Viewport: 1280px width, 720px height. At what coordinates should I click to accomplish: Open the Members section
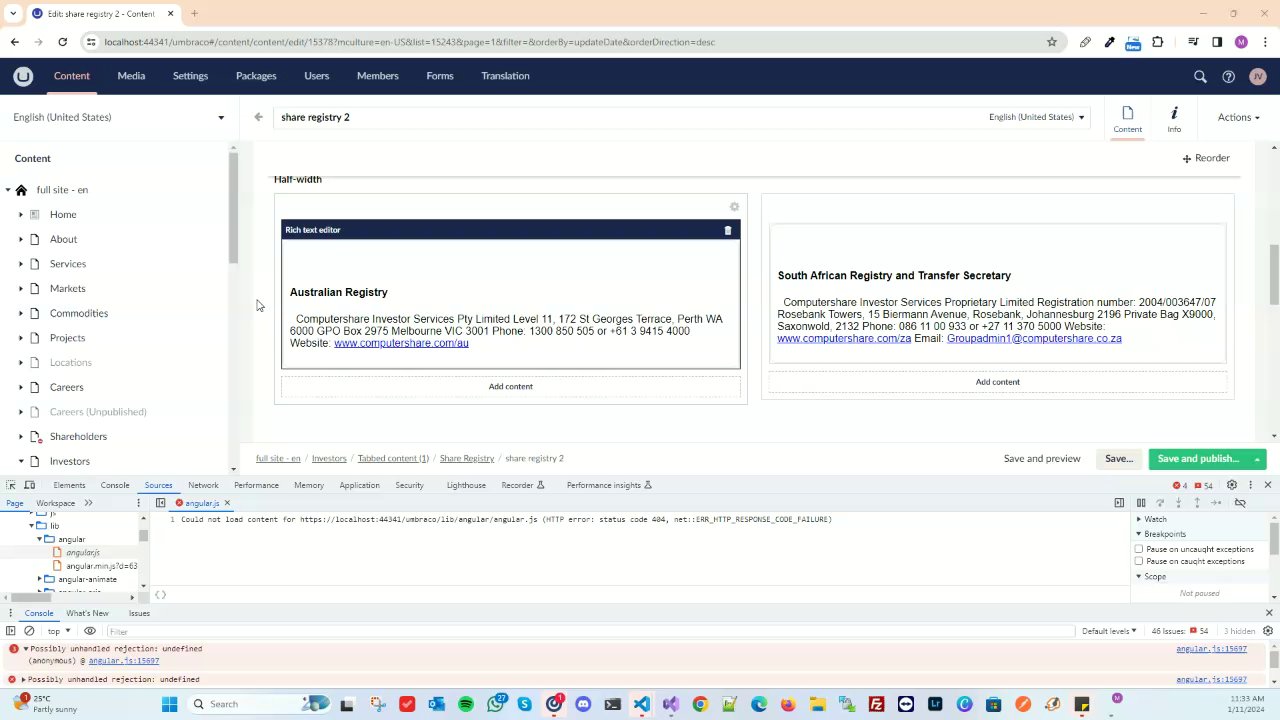click(378, 76)
